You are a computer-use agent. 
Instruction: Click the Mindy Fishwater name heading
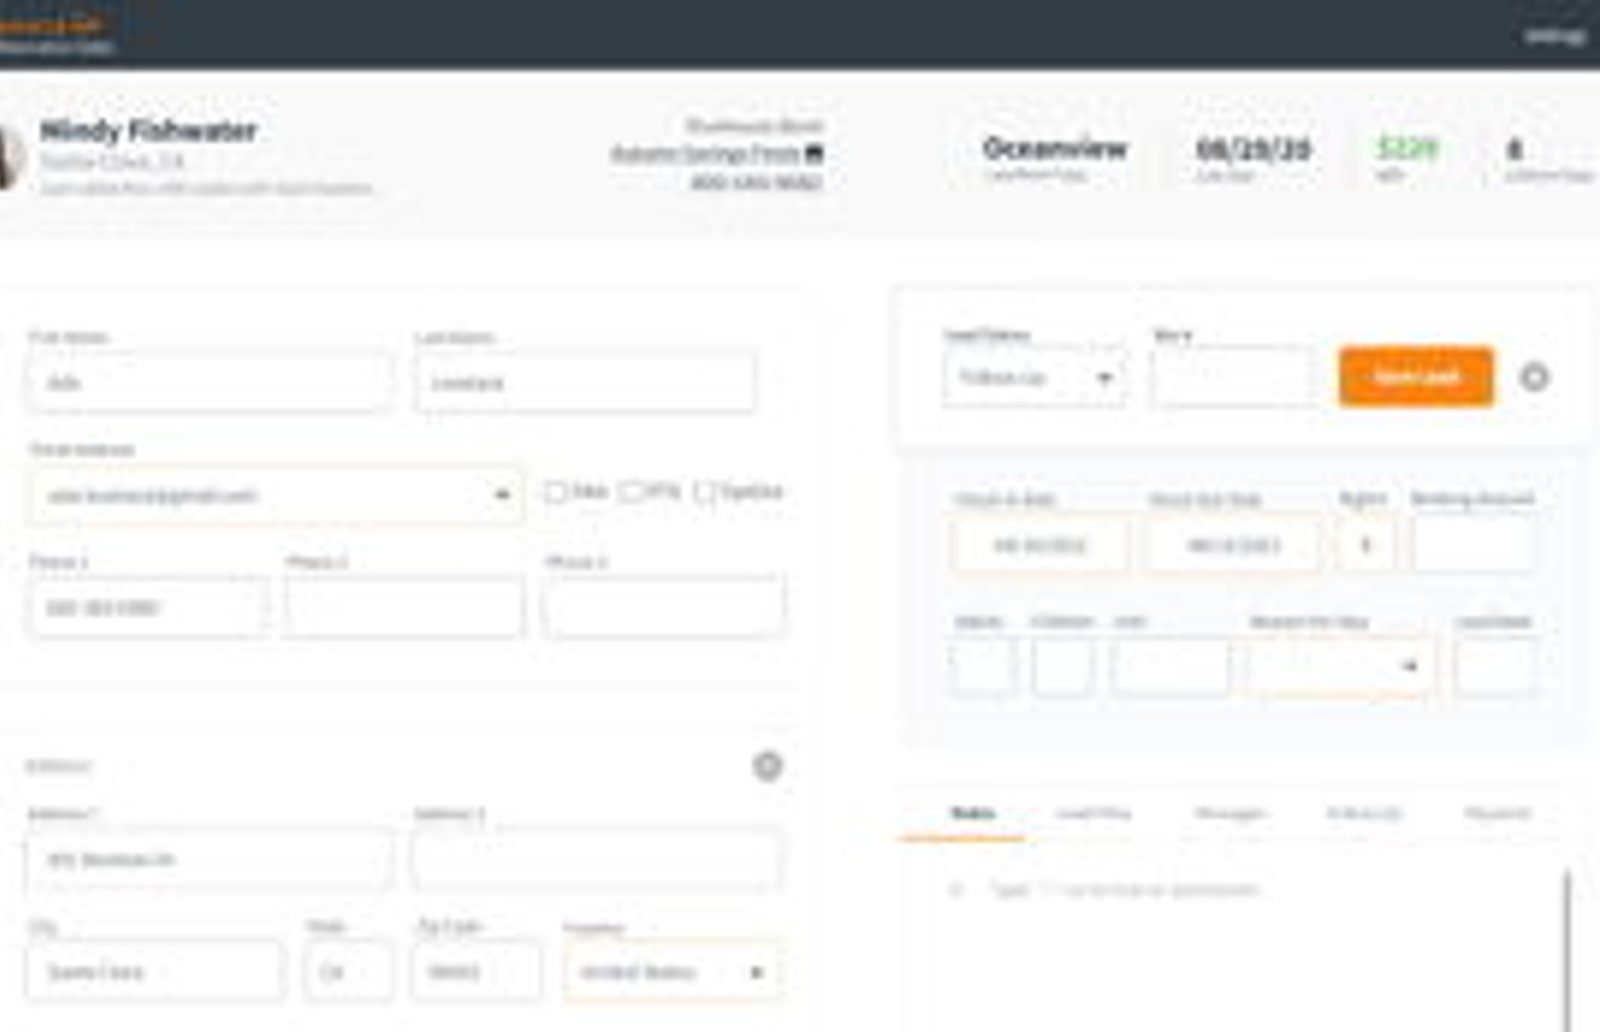pos(148,131)
